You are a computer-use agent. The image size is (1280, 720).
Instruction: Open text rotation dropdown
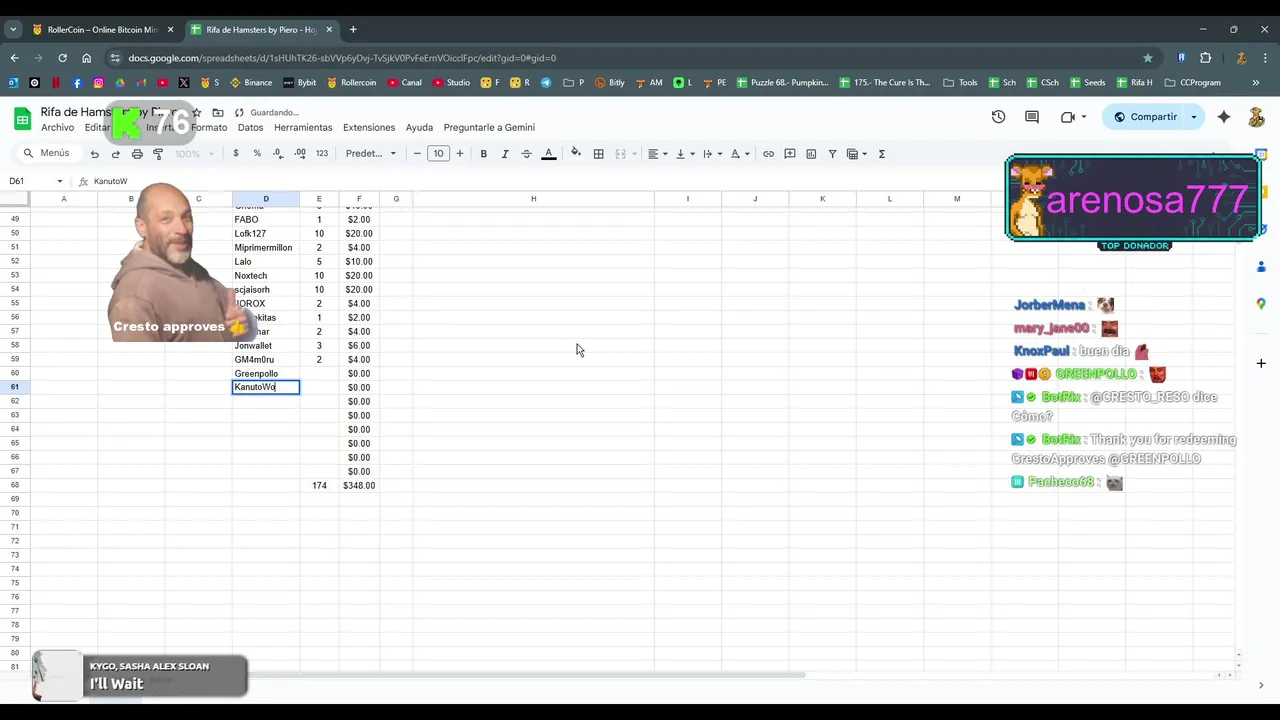coord(740,154)
